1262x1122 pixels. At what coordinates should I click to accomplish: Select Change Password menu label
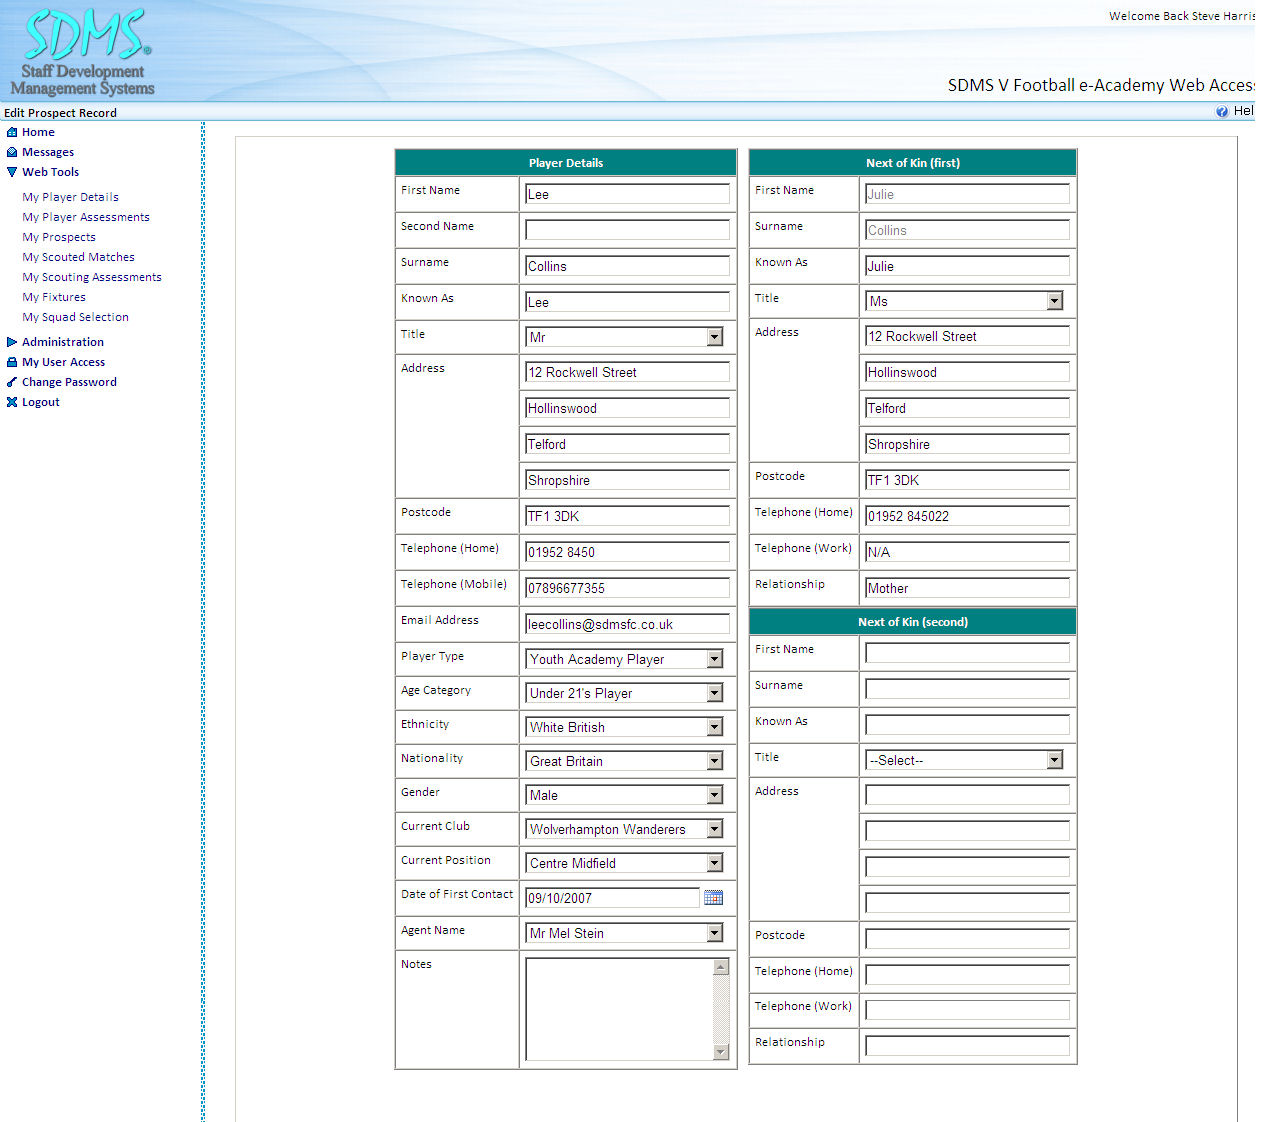[69, 382]
